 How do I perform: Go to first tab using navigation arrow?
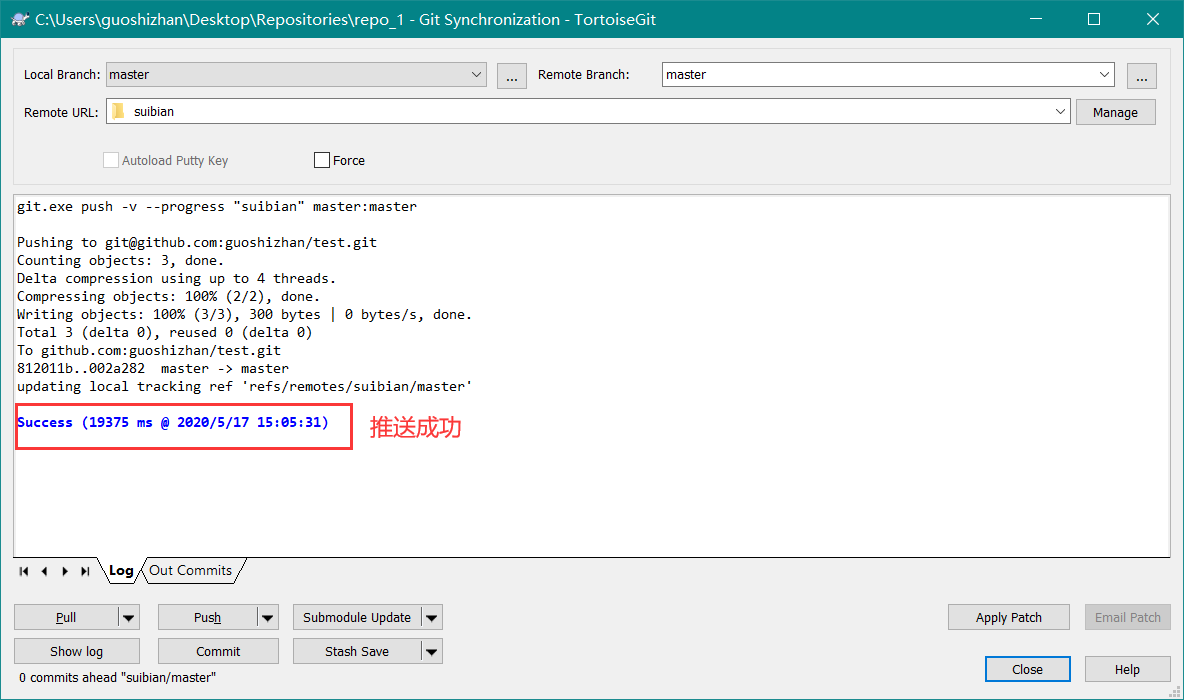[x=24, y=571]
